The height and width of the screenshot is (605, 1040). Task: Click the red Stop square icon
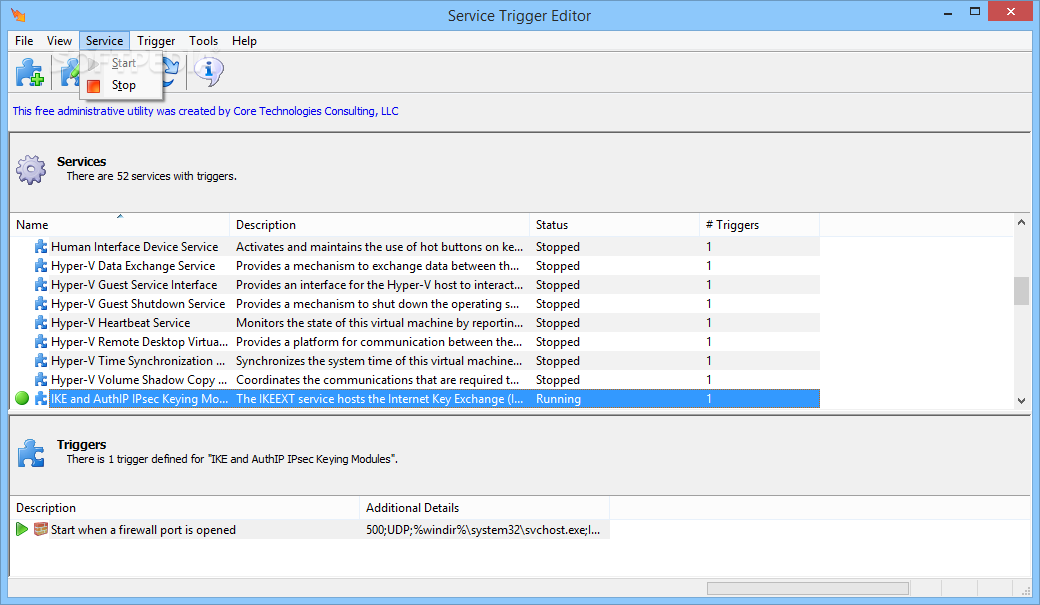tap(94, 86)
